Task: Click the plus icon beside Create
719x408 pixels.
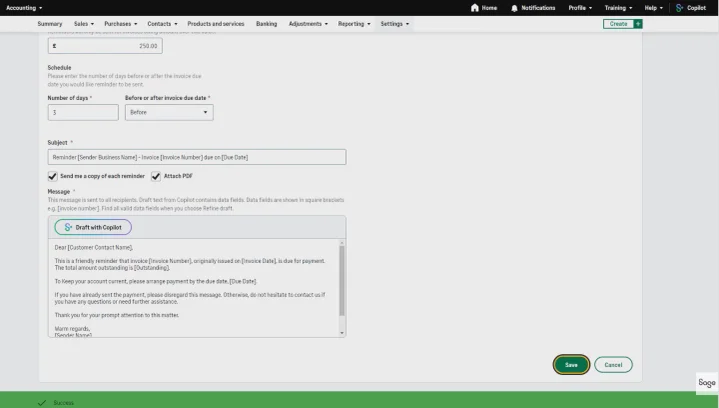Action: point(638,24)
